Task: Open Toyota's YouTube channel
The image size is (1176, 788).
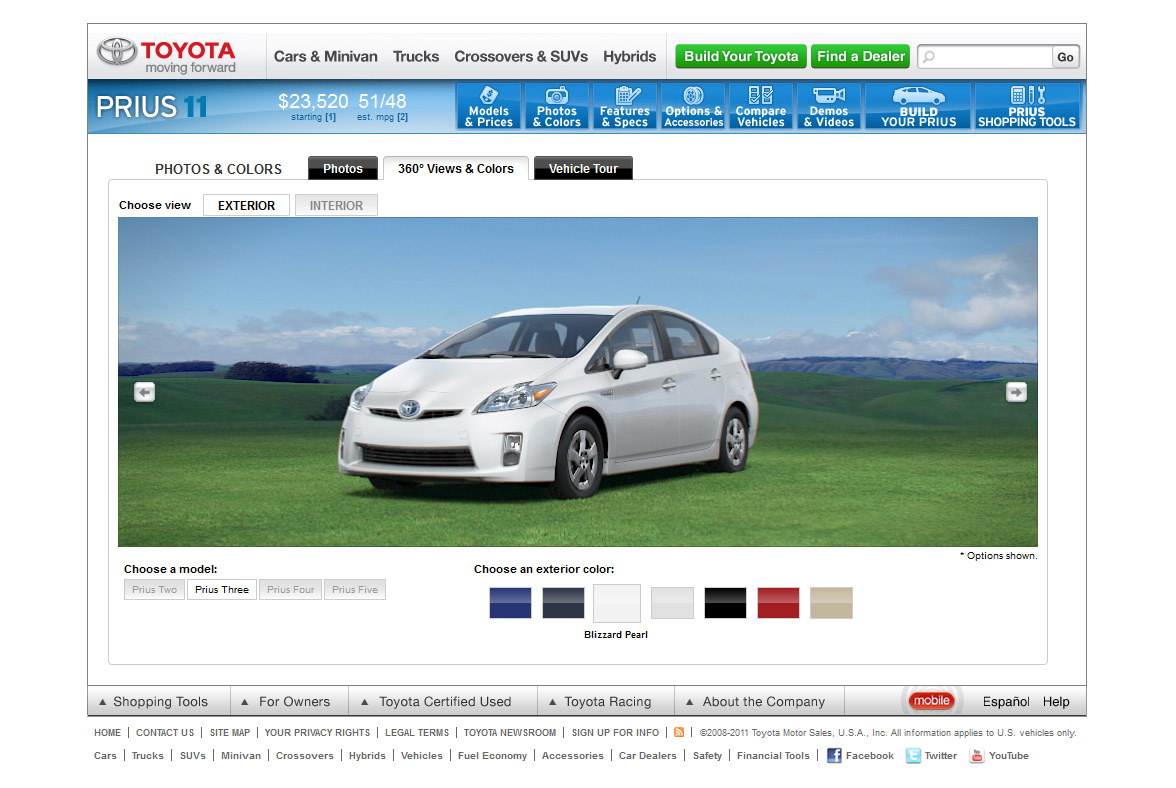Action: click(x=999, y=756)
